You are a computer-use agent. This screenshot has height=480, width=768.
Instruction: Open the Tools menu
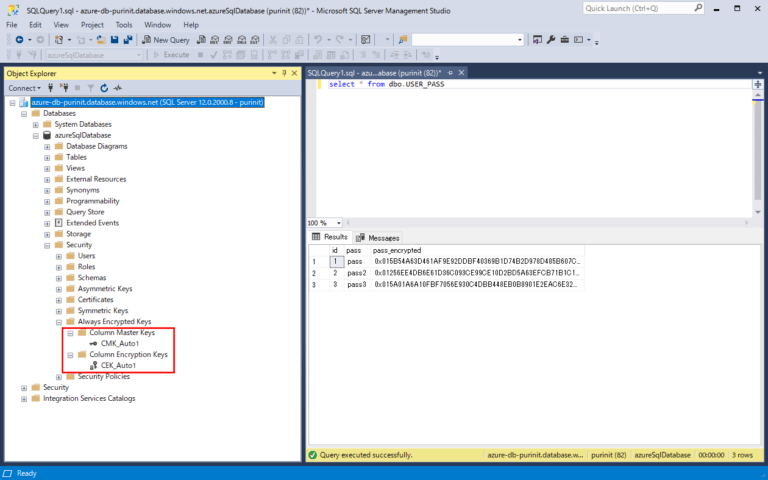click(x=124, y=24)
